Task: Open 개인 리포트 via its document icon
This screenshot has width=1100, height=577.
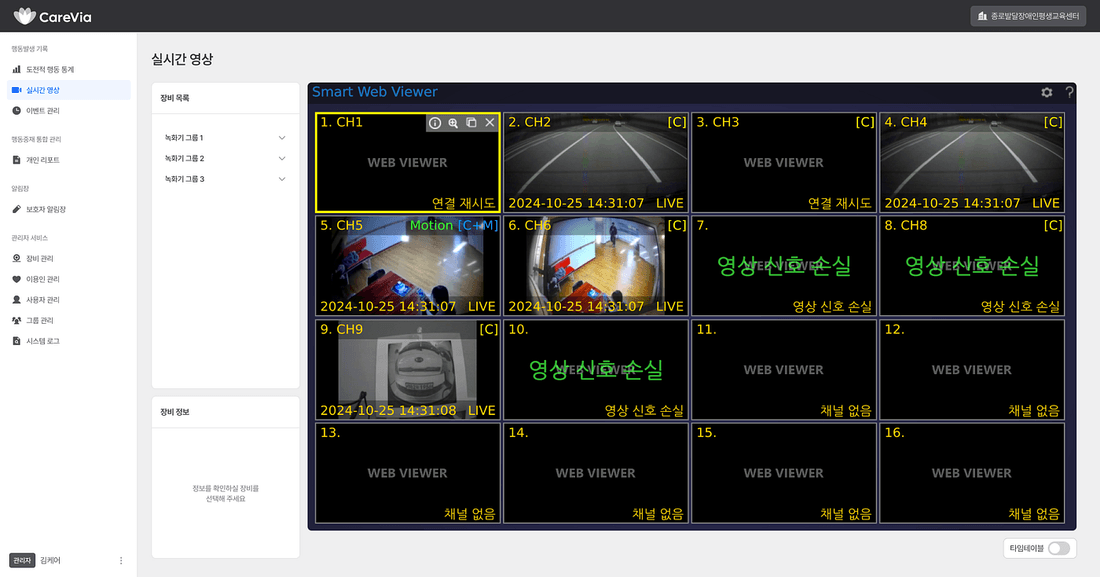Action: click(x=17, y=160)
